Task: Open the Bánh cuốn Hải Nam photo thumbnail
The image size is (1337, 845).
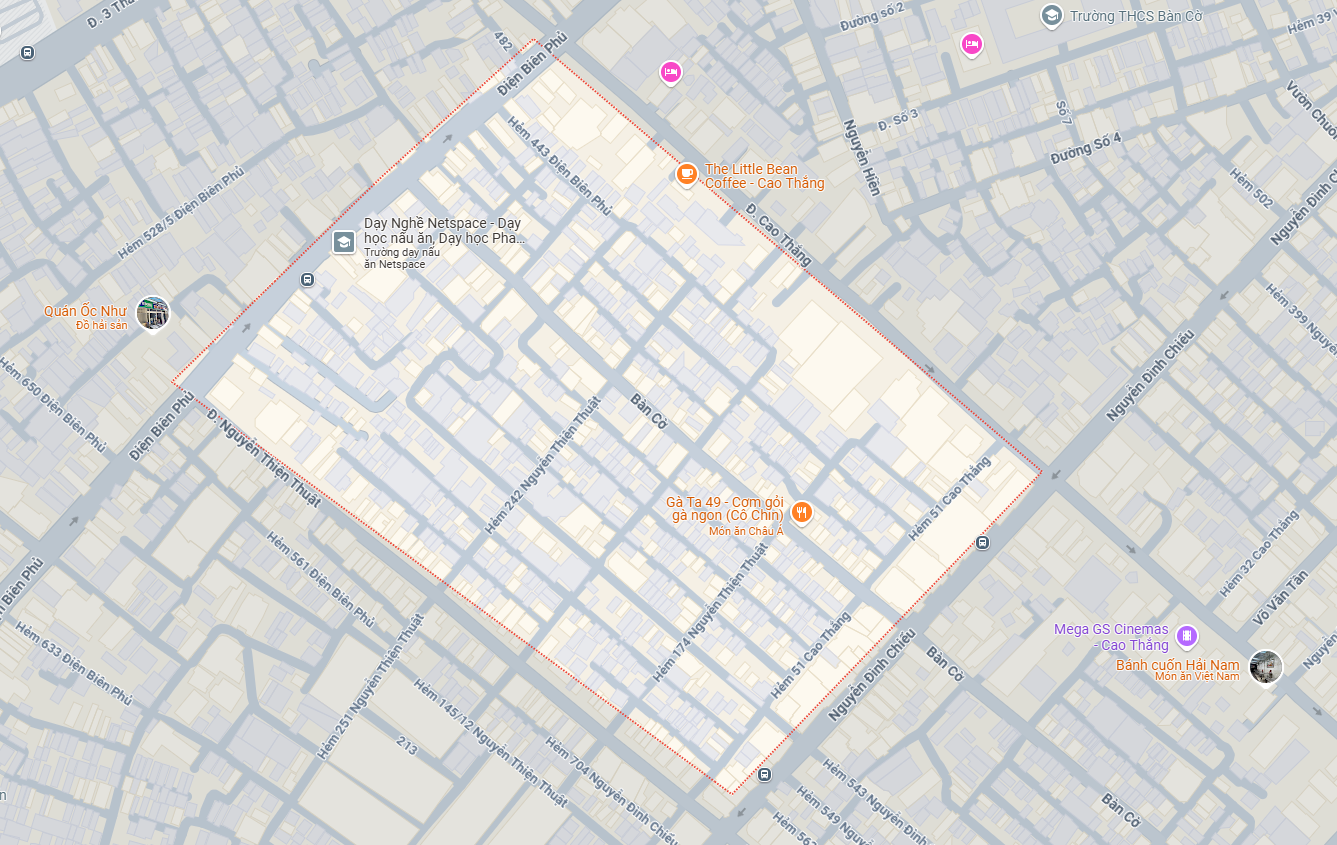Action: (1266, 667)
